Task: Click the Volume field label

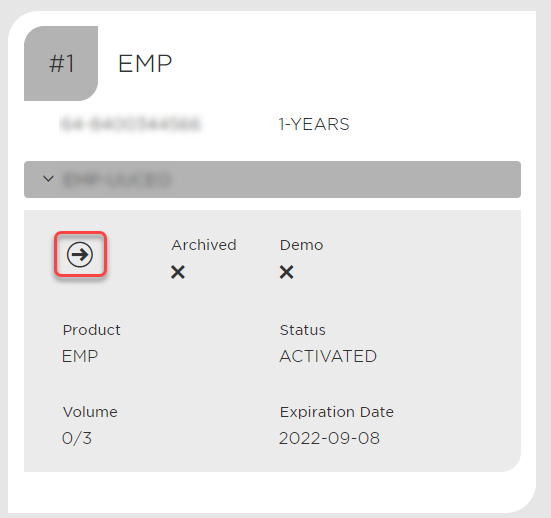Action: 90,412
